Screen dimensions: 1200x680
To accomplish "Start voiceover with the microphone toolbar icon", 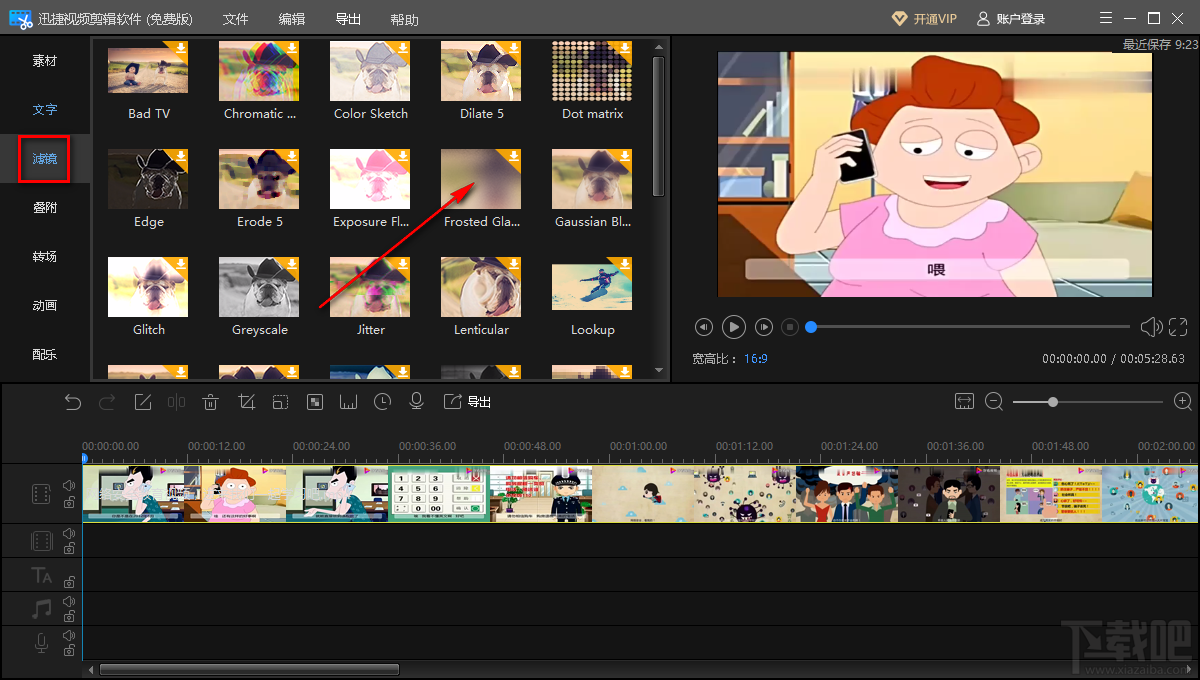I will point(417,402).
